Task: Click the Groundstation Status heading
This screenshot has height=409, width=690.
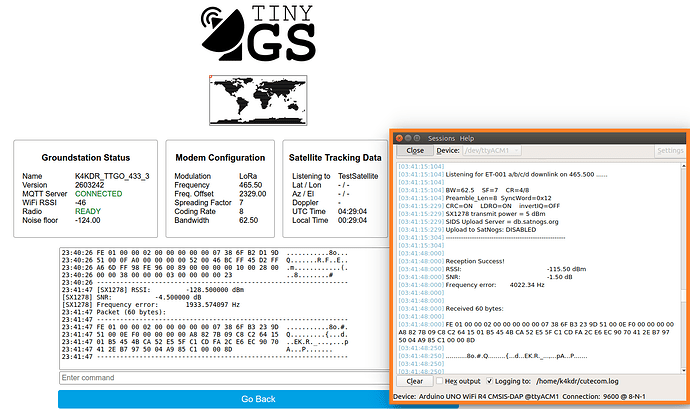Action: [x=86, y=158]
